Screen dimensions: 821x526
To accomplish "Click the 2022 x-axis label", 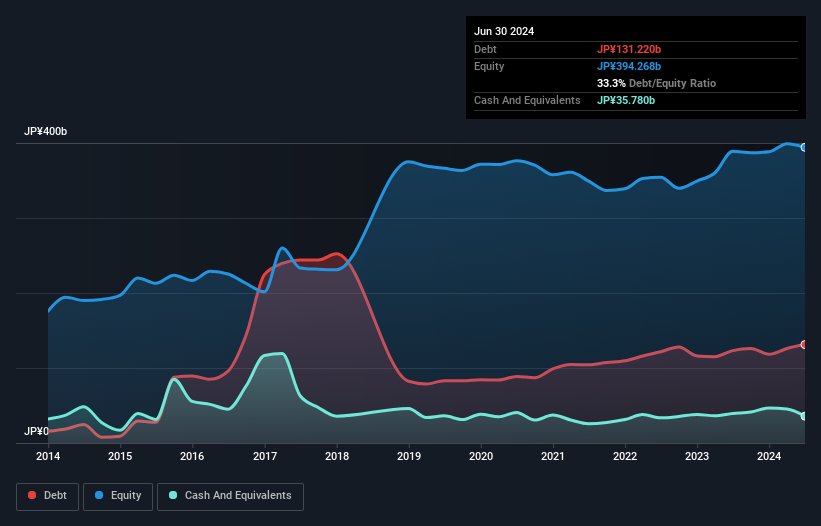I will 625,456.
